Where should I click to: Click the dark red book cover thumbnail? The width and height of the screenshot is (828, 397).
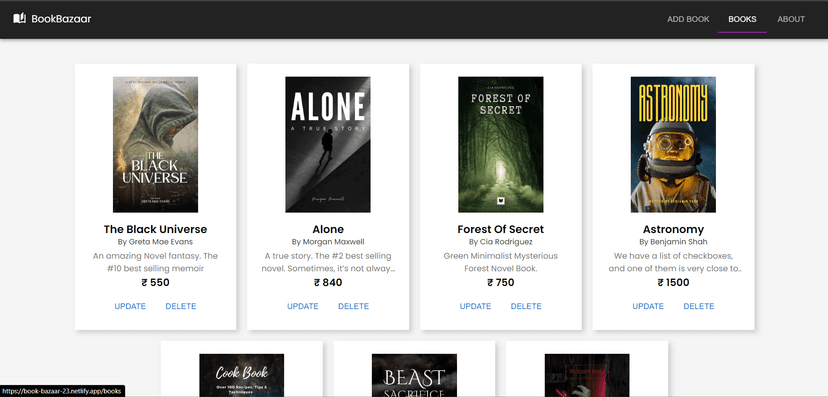click(587, 375)
